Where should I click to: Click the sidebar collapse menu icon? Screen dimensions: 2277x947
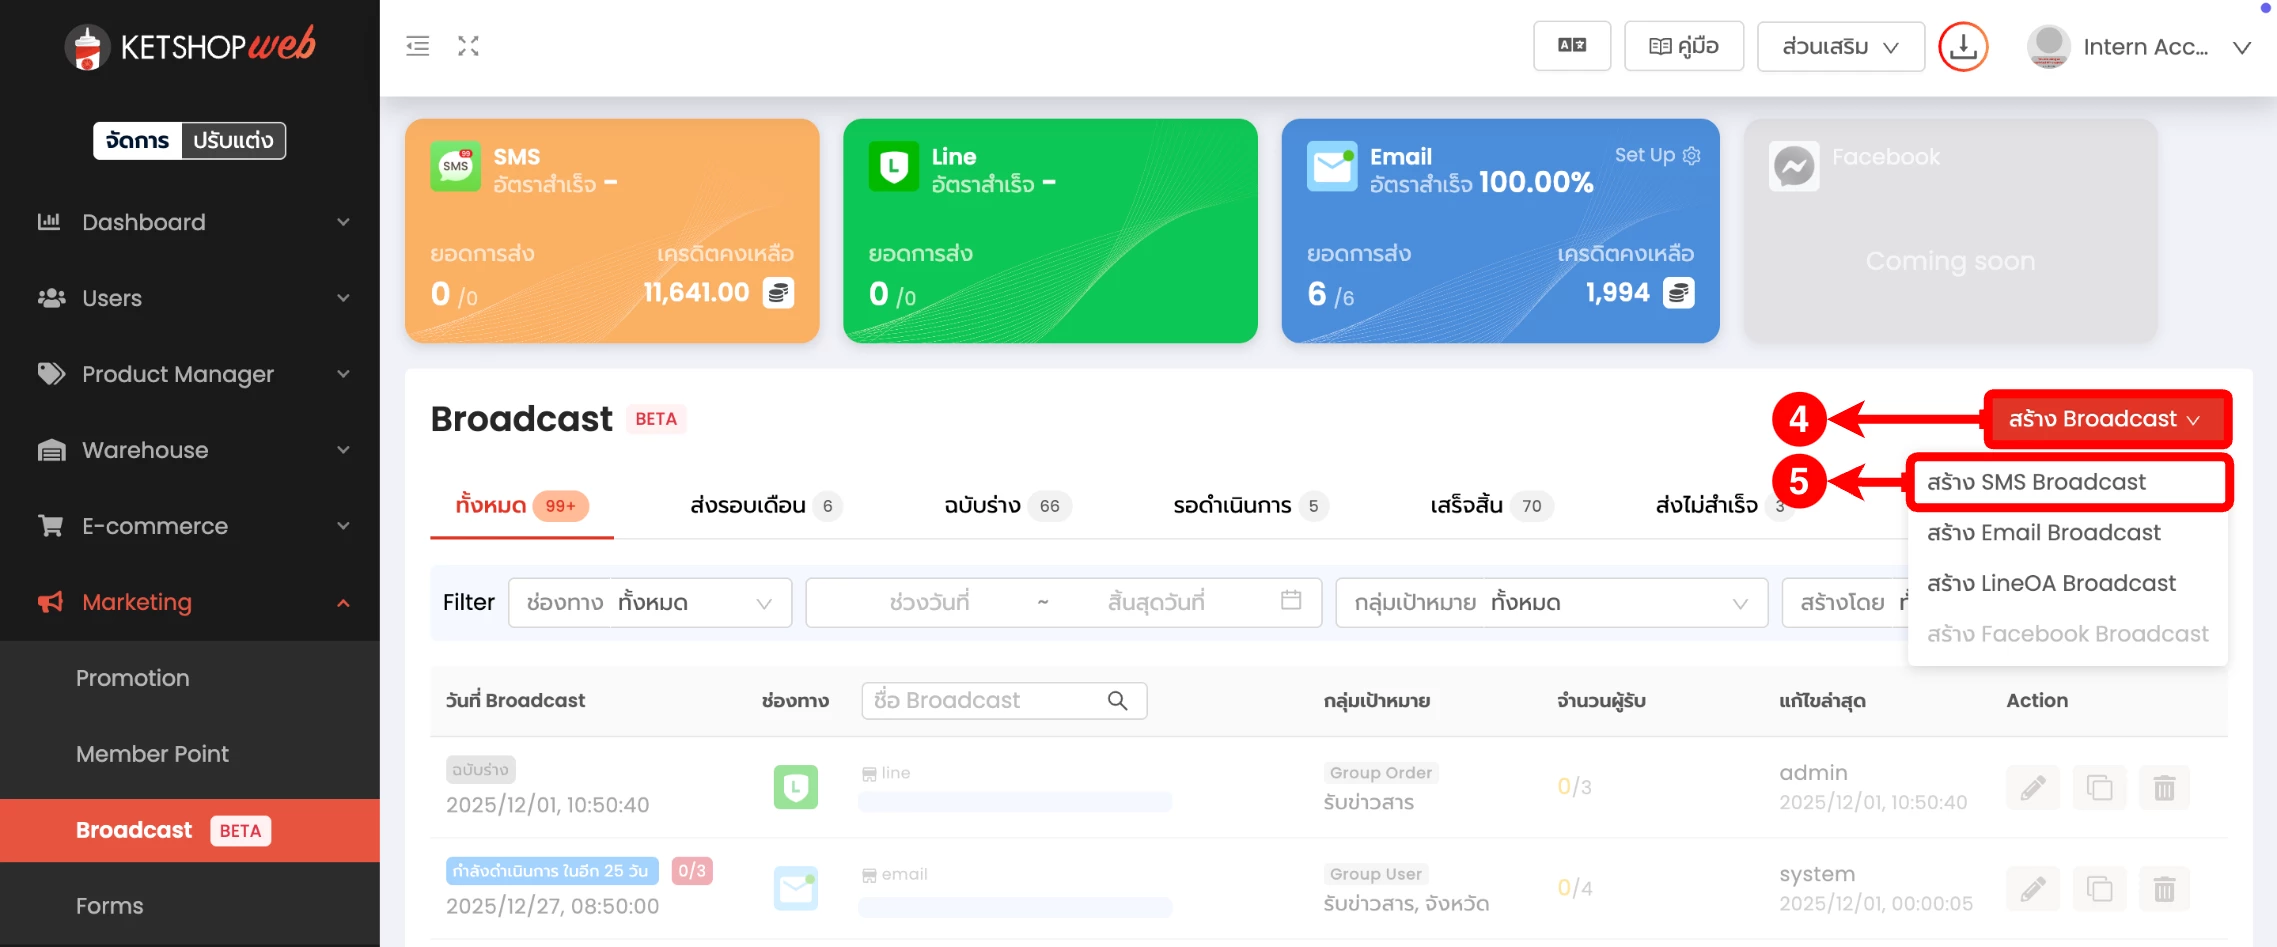[417, 46]
